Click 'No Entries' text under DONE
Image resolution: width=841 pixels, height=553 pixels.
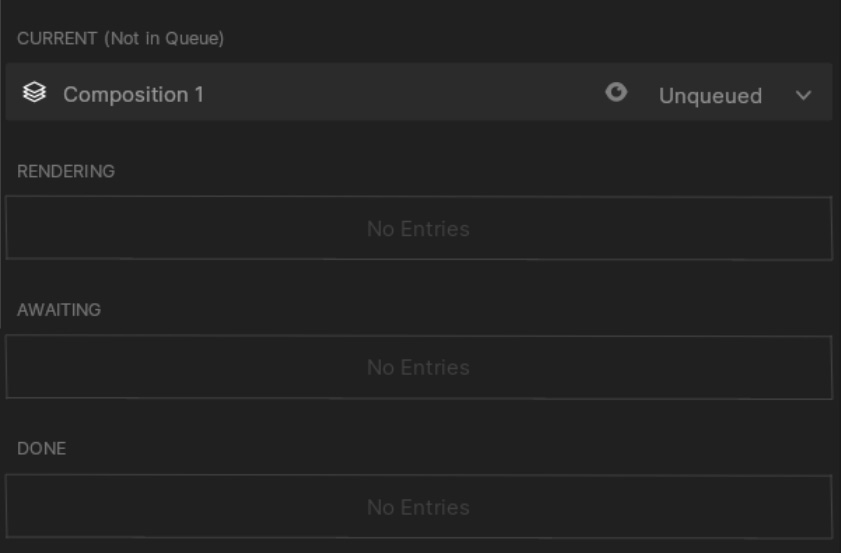[x=418, y=508]
